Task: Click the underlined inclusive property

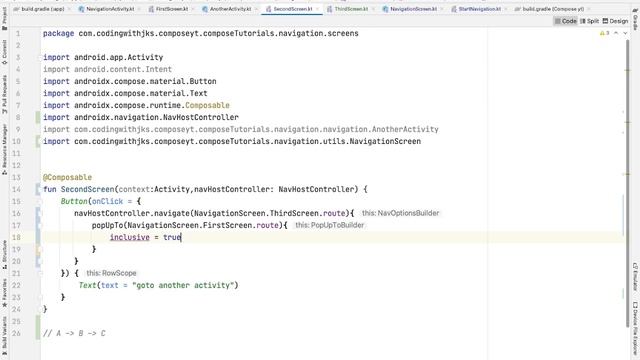Action: click(x=129, y=237)
